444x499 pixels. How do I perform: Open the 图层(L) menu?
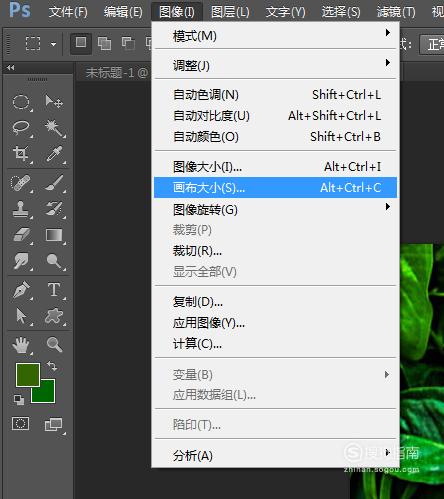point(230,12)
